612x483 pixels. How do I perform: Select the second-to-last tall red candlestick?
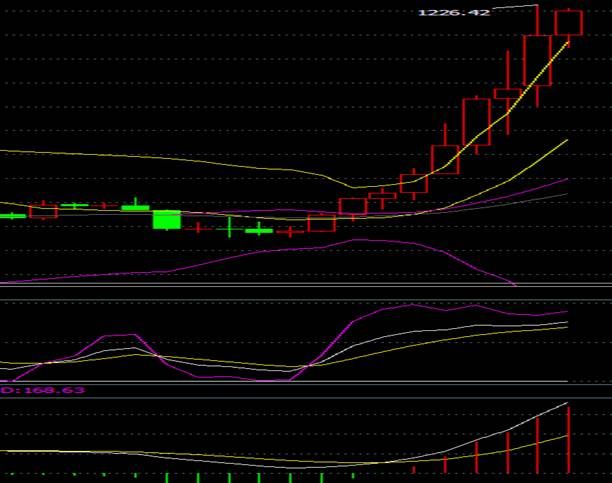[x=537, y=60]
